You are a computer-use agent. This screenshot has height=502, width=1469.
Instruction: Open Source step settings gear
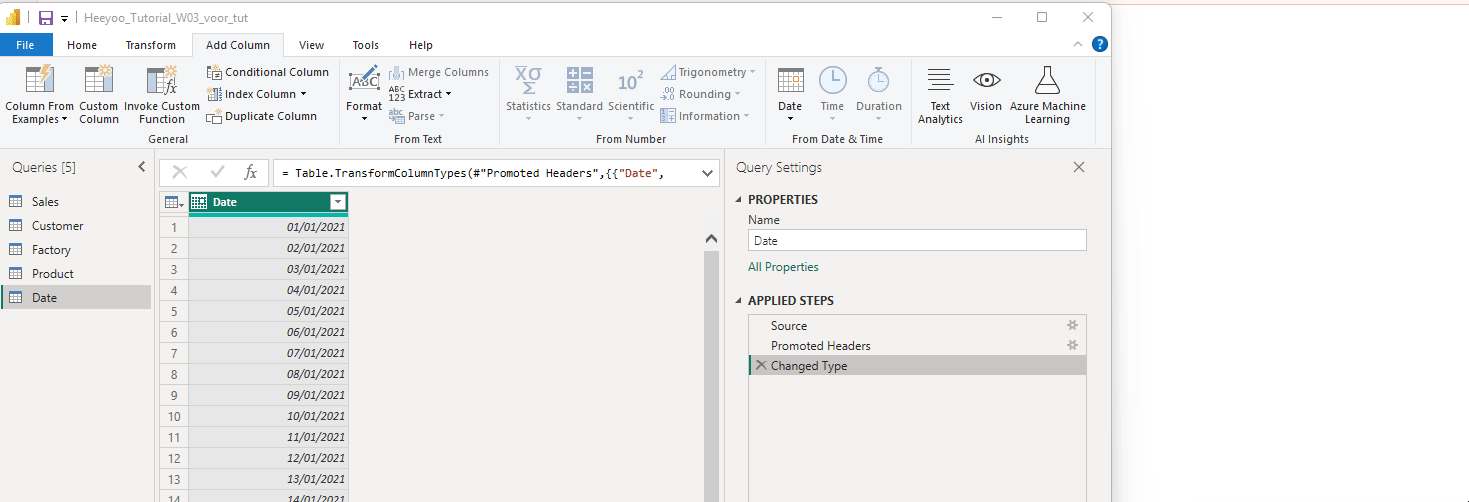(x=1073, y=325)
